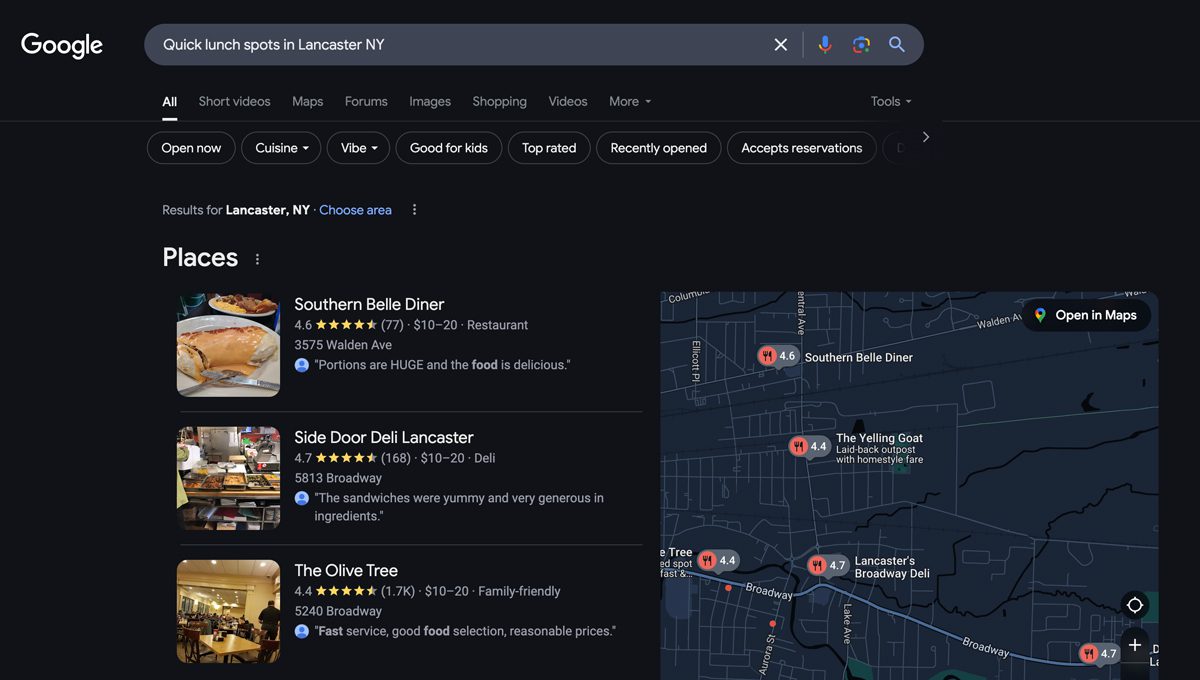Switch to the Forums tab
The width and height of the screenshot is (1200, 680).
point(366,101)
